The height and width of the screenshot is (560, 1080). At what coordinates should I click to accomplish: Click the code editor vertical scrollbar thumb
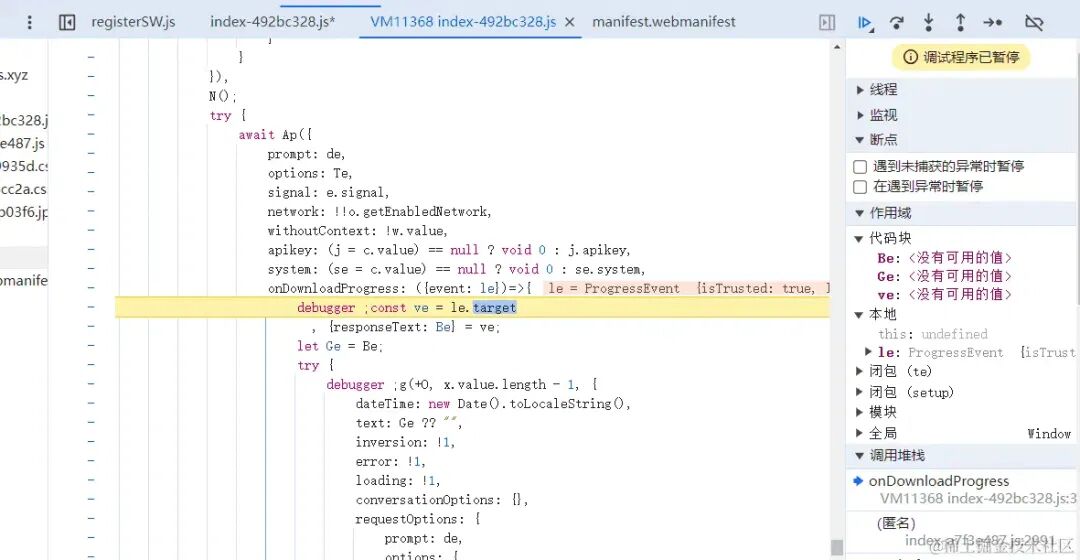click(x=837, y=548)
